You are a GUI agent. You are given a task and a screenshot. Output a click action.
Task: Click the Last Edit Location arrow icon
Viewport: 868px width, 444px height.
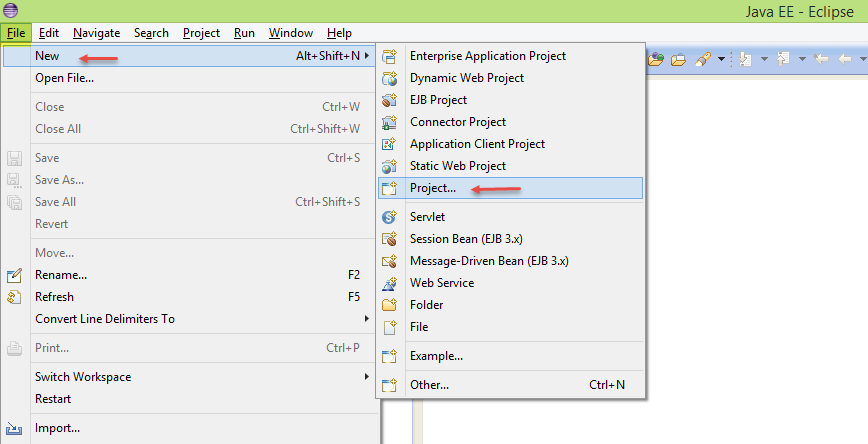(822, 58)
